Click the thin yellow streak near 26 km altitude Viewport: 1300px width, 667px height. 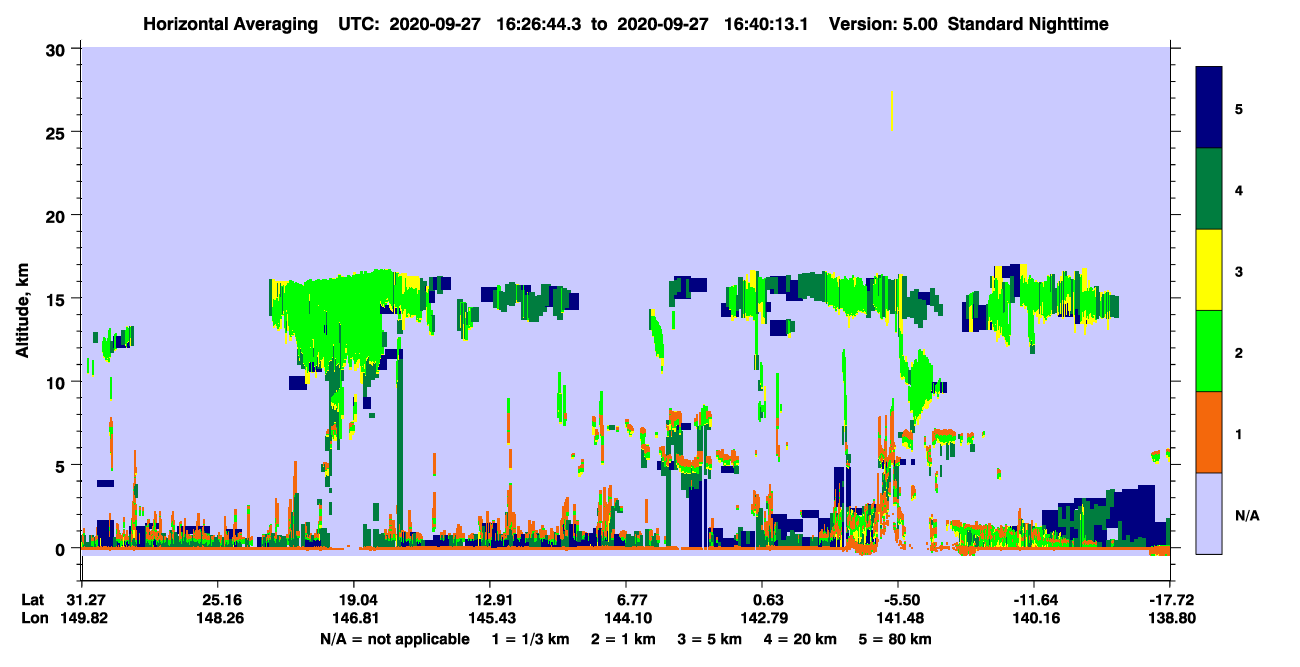tap(892, 111)
